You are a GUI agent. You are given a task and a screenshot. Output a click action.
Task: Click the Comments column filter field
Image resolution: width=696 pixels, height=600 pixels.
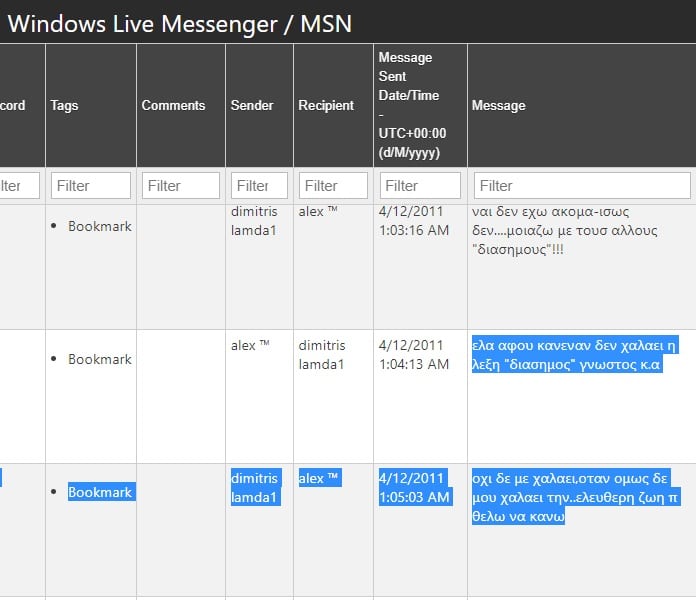[181, 186]
